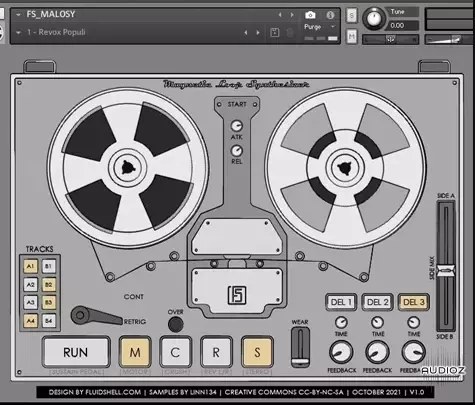Open the instrument info icon
Image resolution: width=475 pixels, height=405 pixels.
330,15
